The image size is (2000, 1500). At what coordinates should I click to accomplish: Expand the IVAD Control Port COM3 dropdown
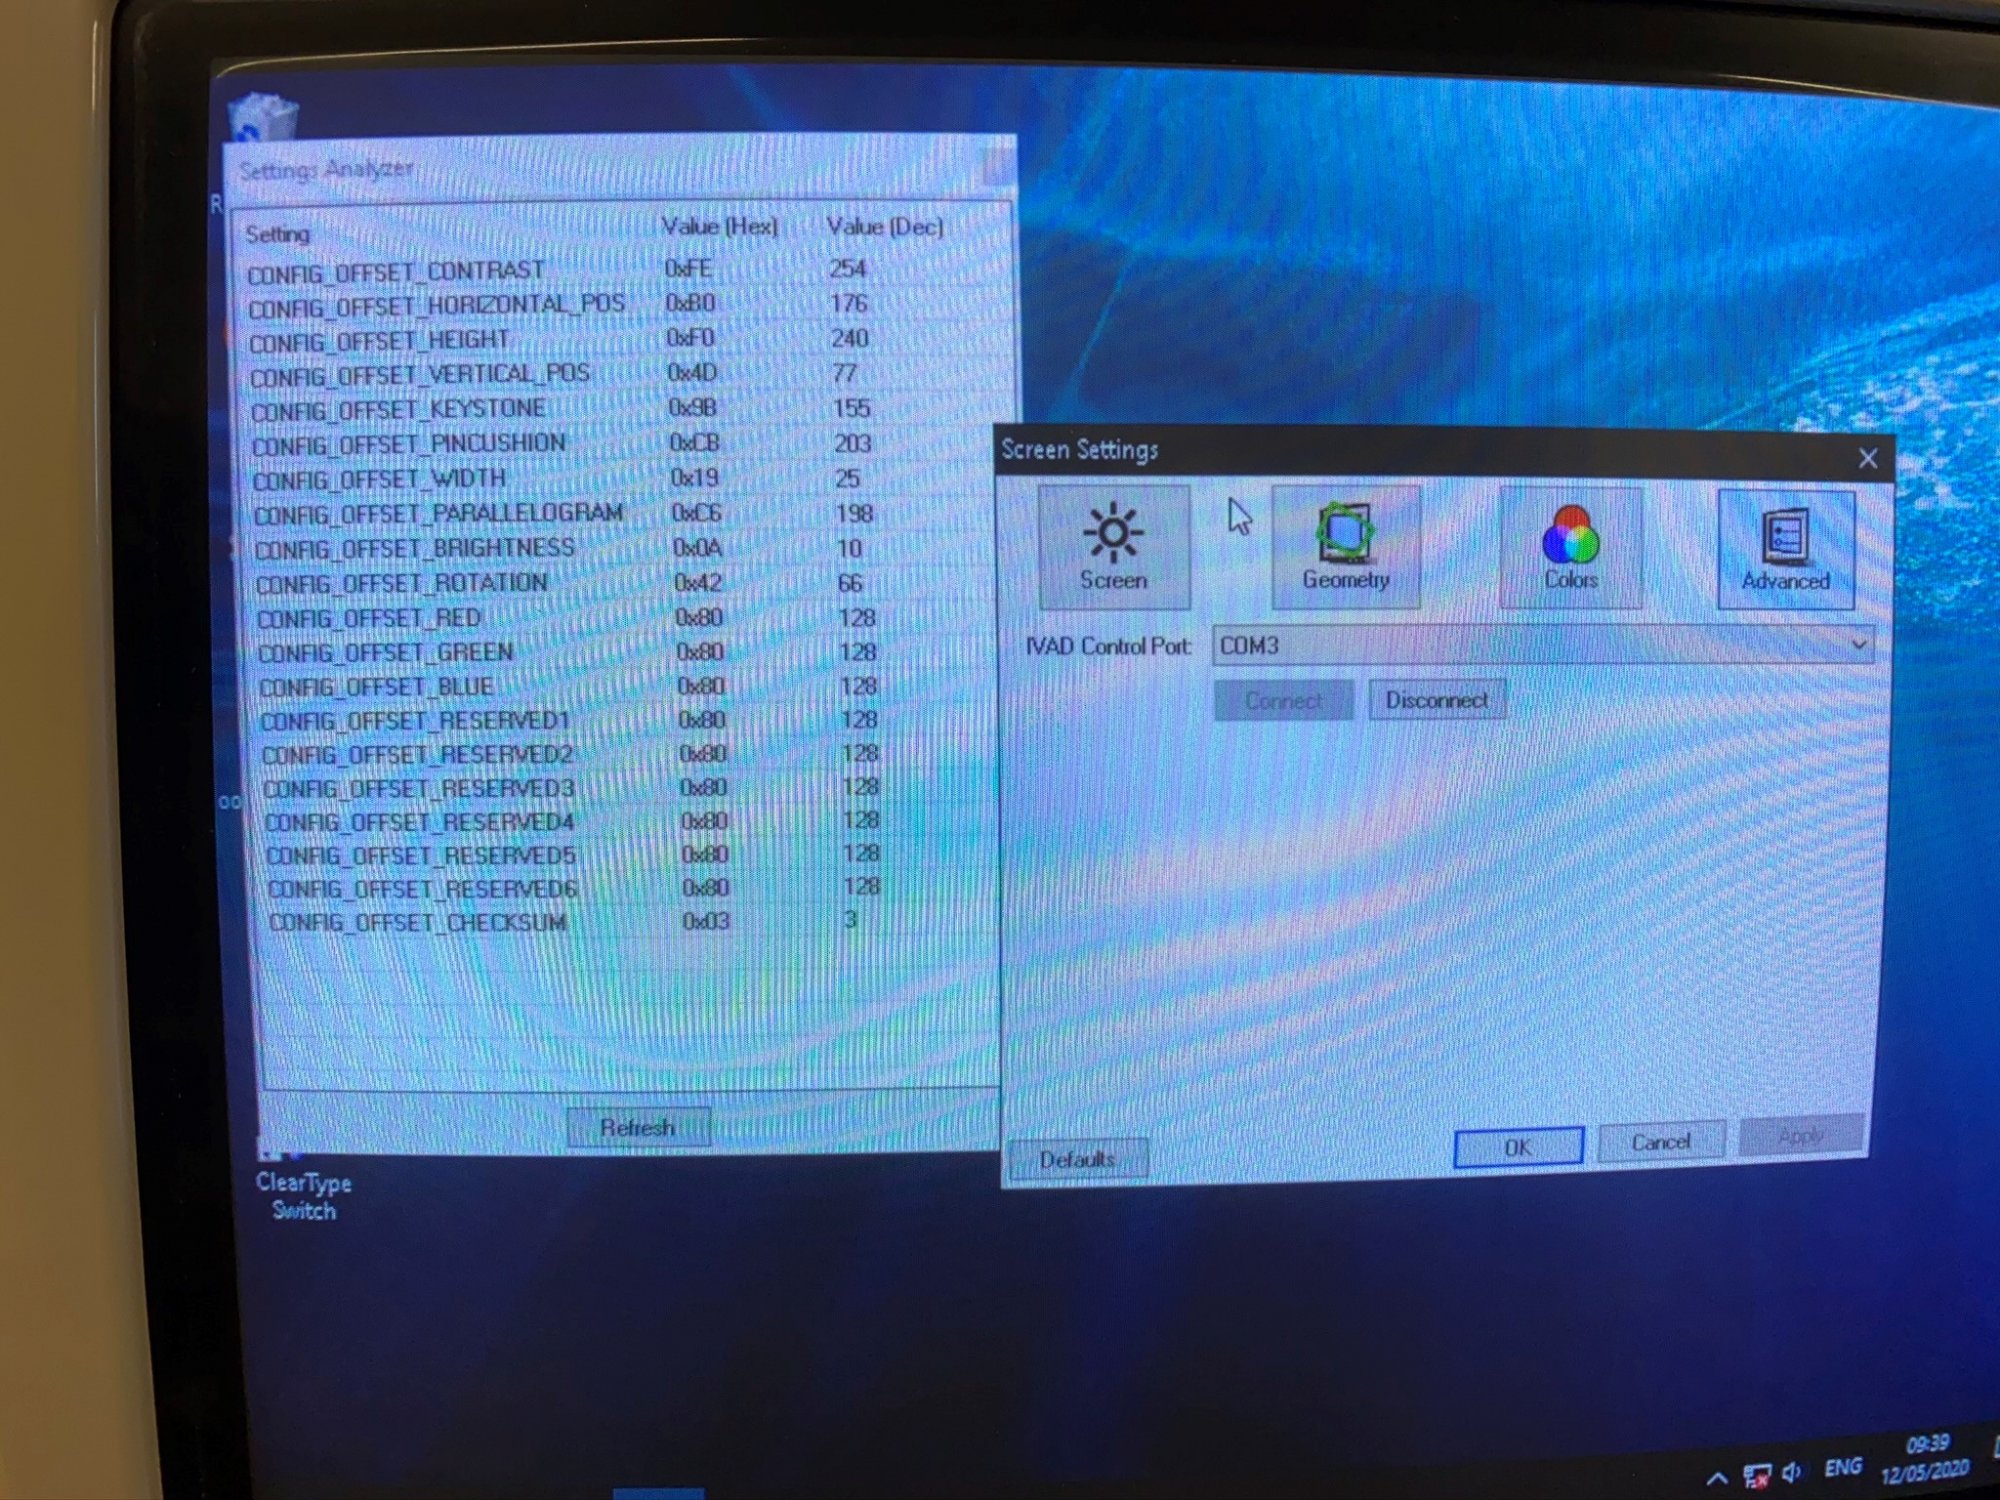1858,645
